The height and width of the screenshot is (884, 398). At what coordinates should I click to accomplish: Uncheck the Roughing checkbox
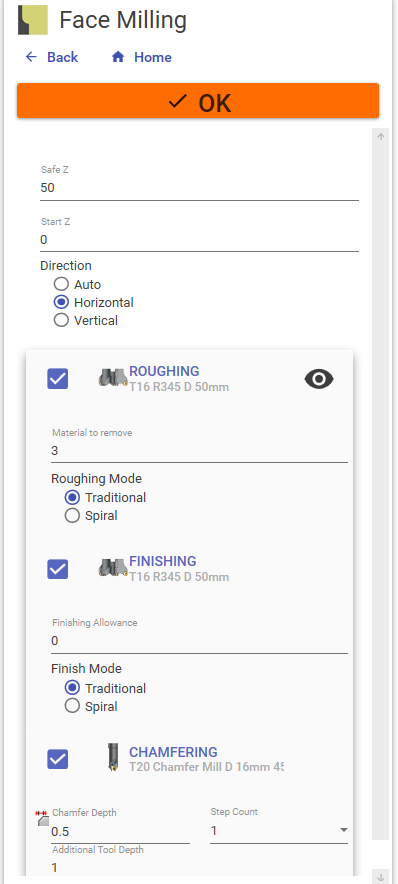[58, 379]
